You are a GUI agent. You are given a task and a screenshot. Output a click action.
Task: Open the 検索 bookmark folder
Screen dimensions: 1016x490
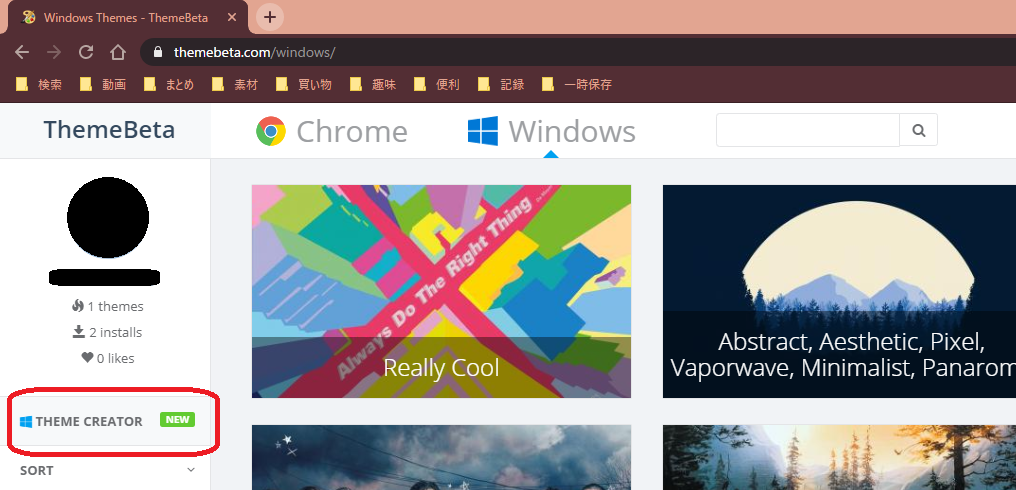click(x=39, y=84)
